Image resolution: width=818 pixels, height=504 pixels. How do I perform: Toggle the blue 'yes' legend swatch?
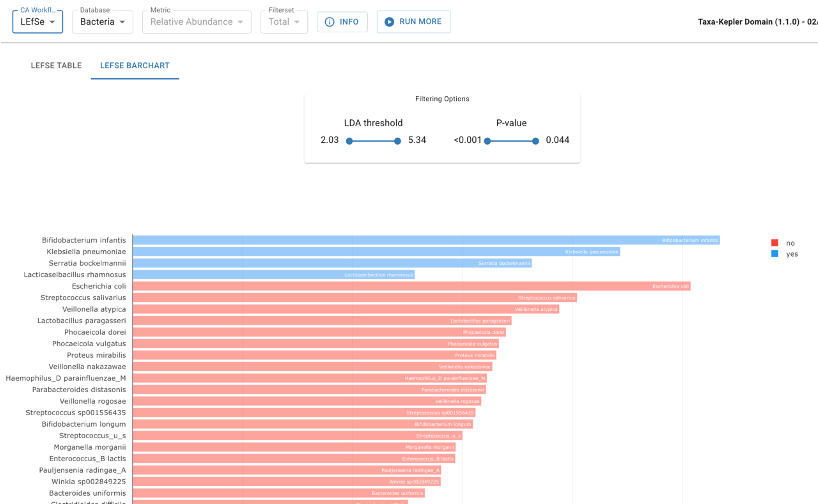[x=774, y=254]
